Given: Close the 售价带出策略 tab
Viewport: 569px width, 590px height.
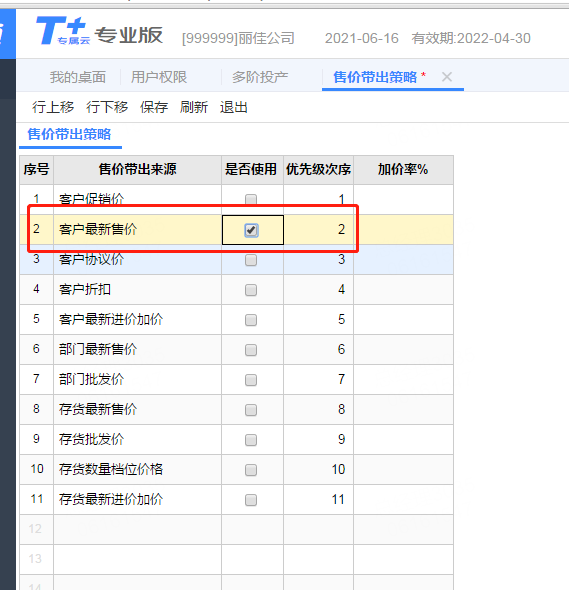Looking at the screenshot, I should coord(447,77).
